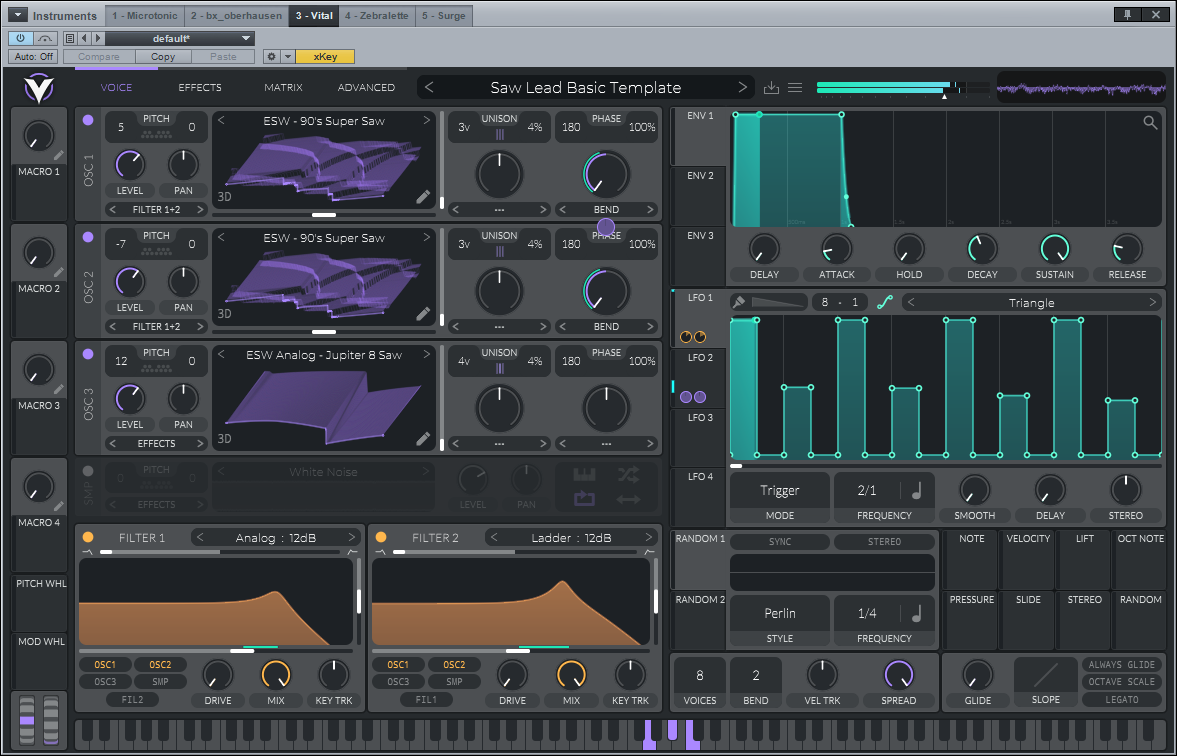
Task: Click the MACRO 1 edit pencil icon
Action: tap(59, 156)
